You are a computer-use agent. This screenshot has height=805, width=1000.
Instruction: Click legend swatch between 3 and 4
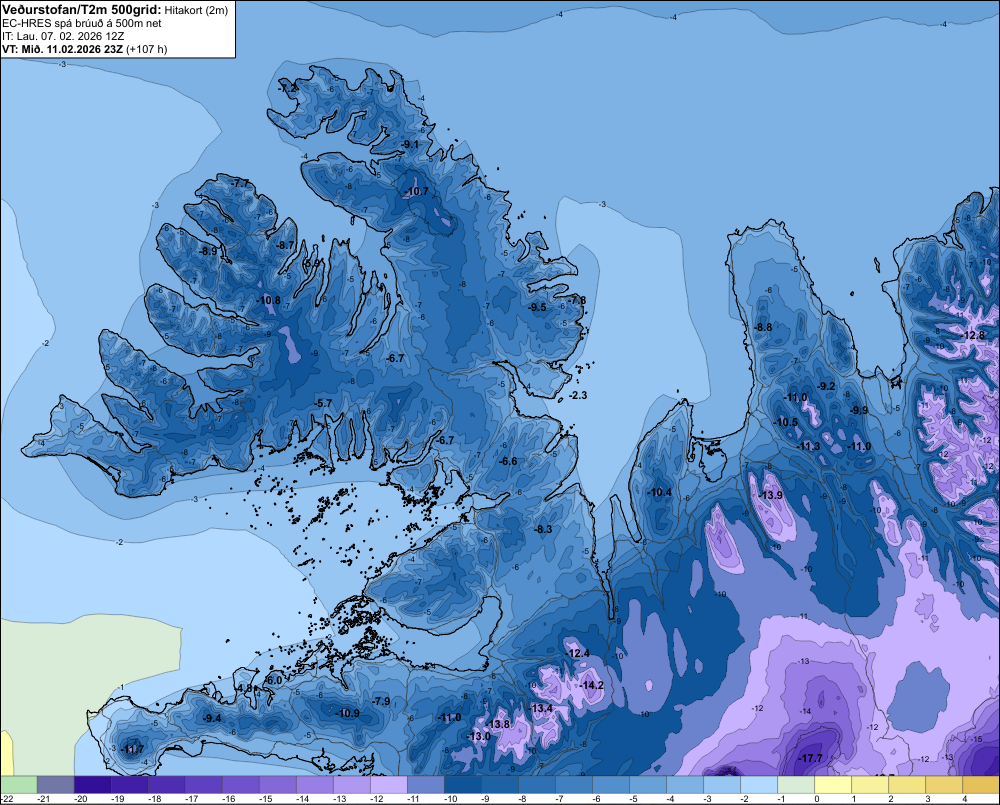[944, 785]
